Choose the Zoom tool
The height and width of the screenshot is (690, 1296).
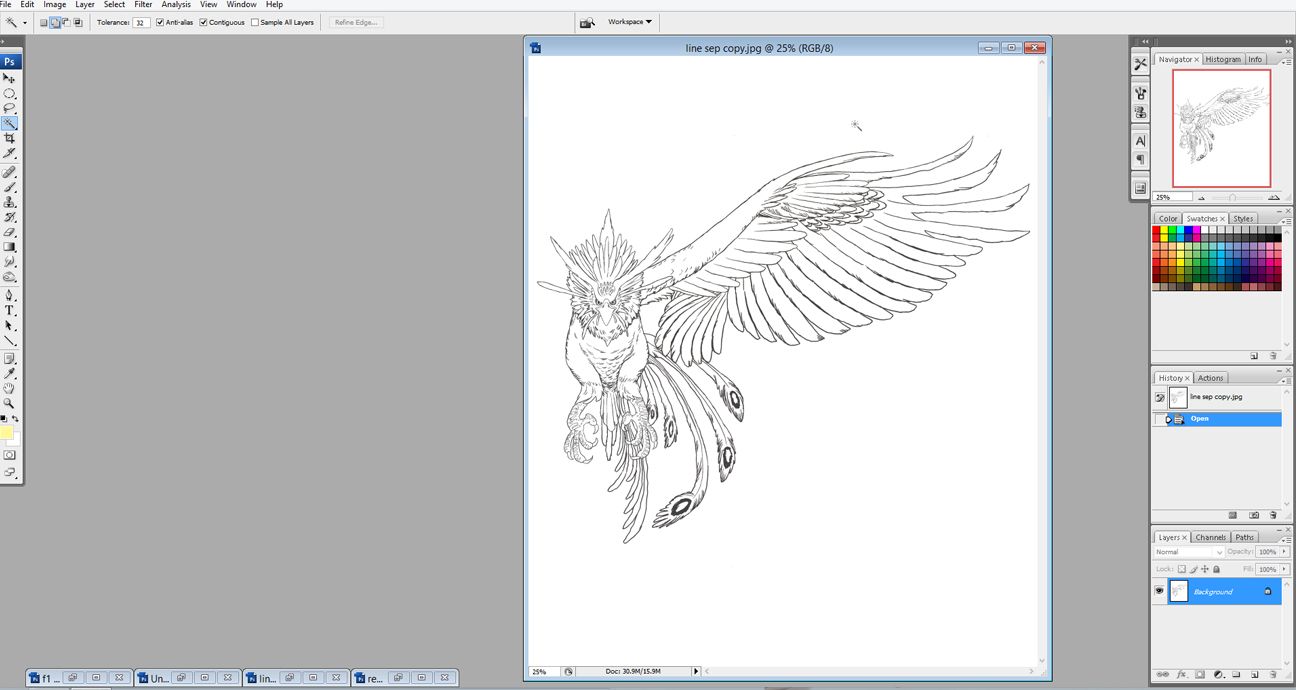(9, 403)
